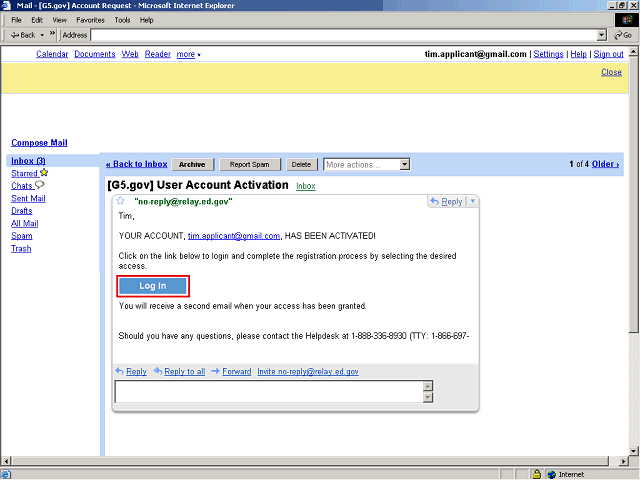Open the Help menu

[146, 20]
